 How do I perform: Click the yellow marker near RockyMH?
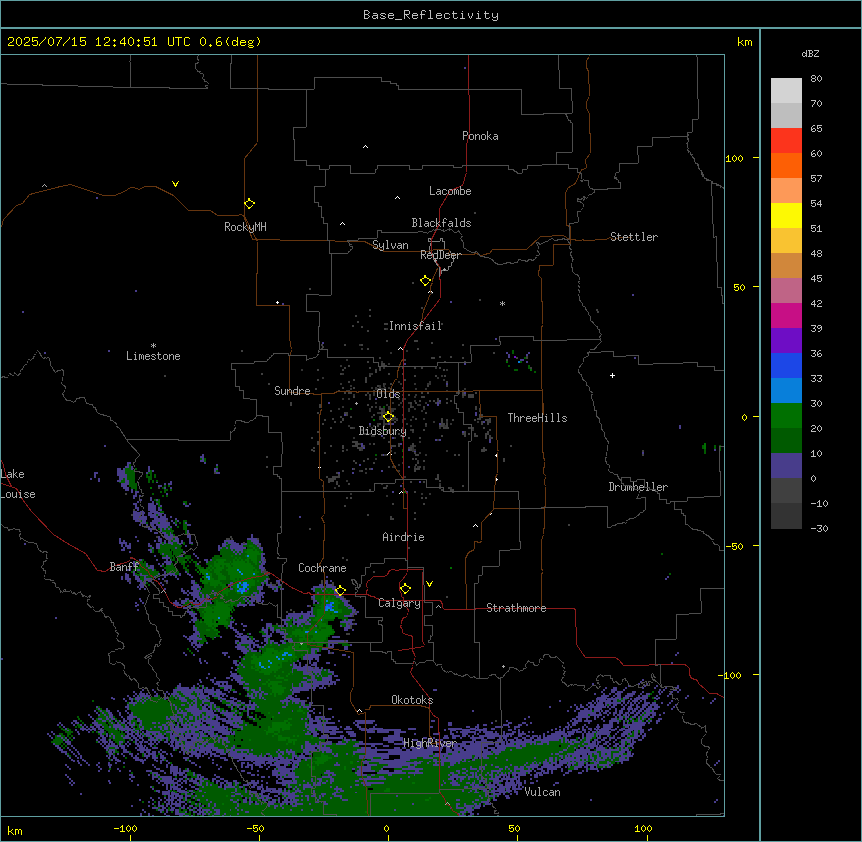tap(249, 203)
